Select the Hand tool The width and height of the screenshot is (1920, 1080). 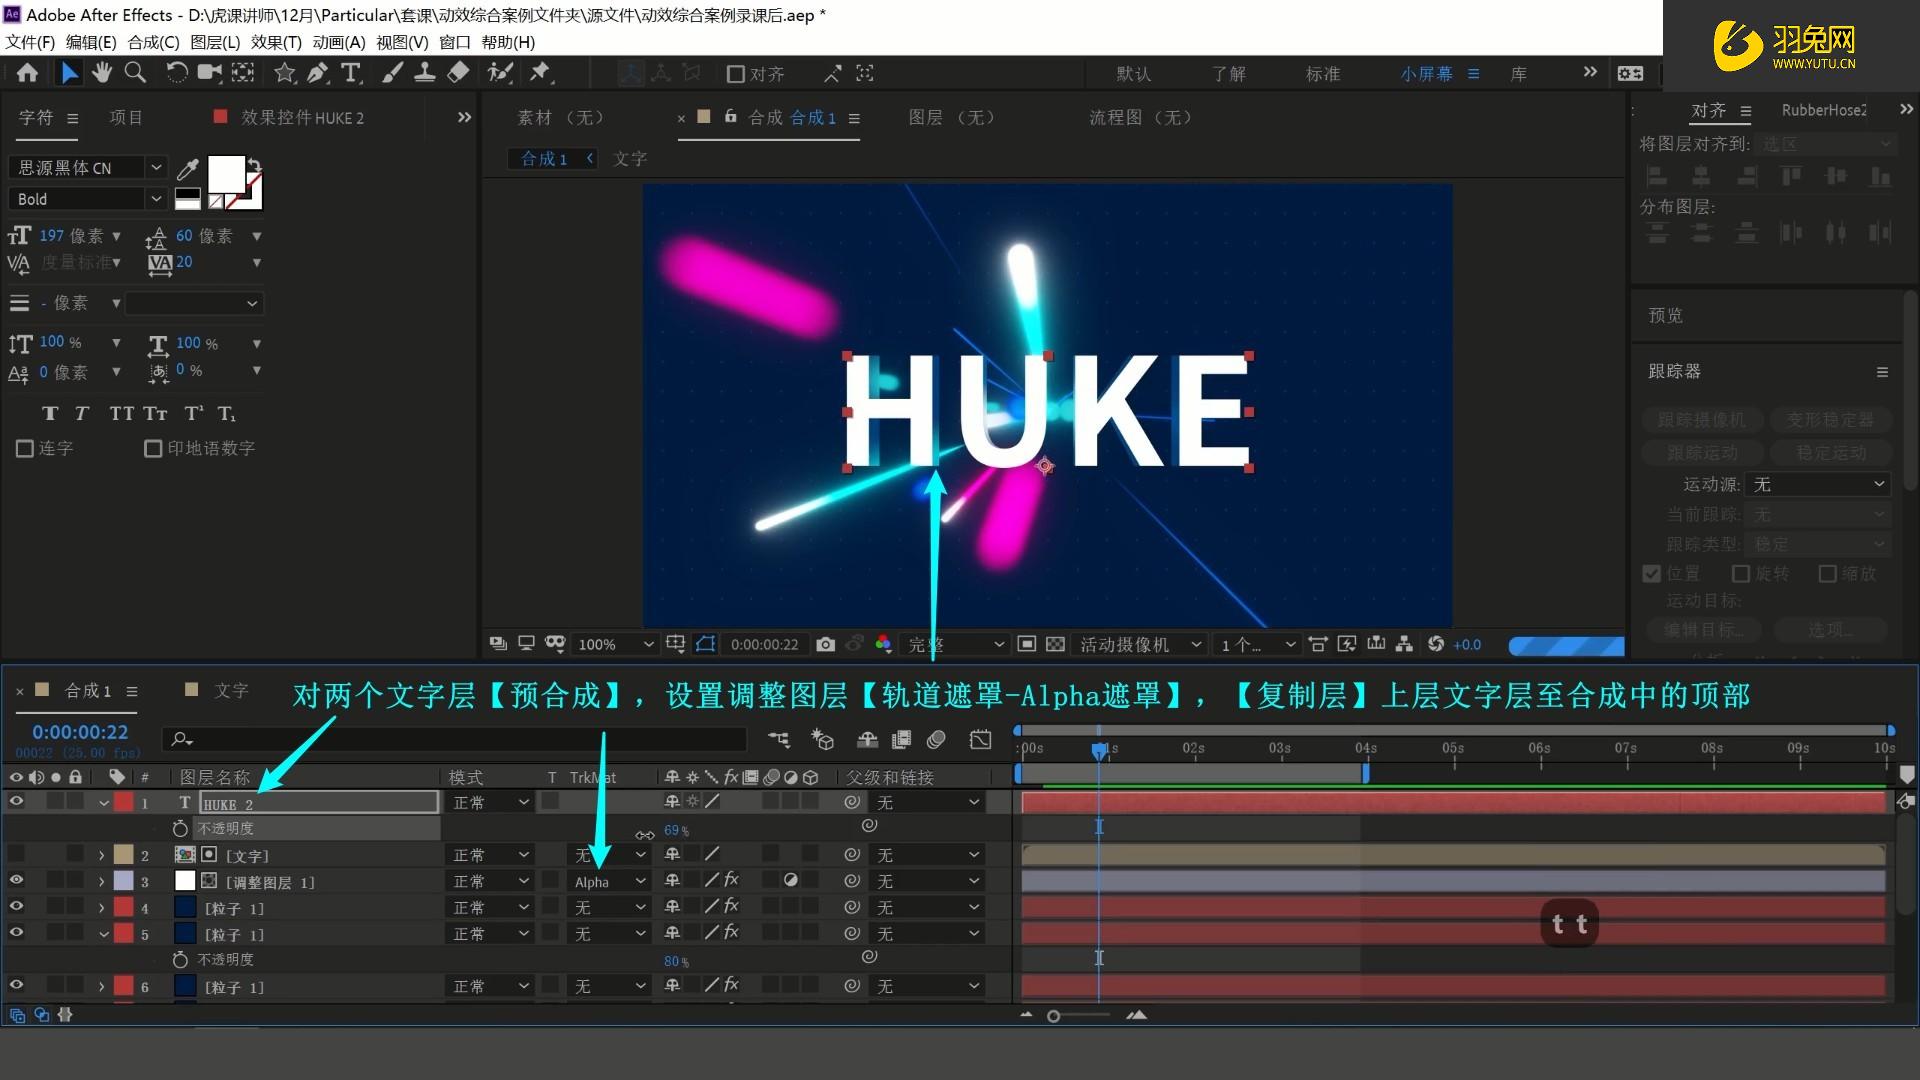102,73
